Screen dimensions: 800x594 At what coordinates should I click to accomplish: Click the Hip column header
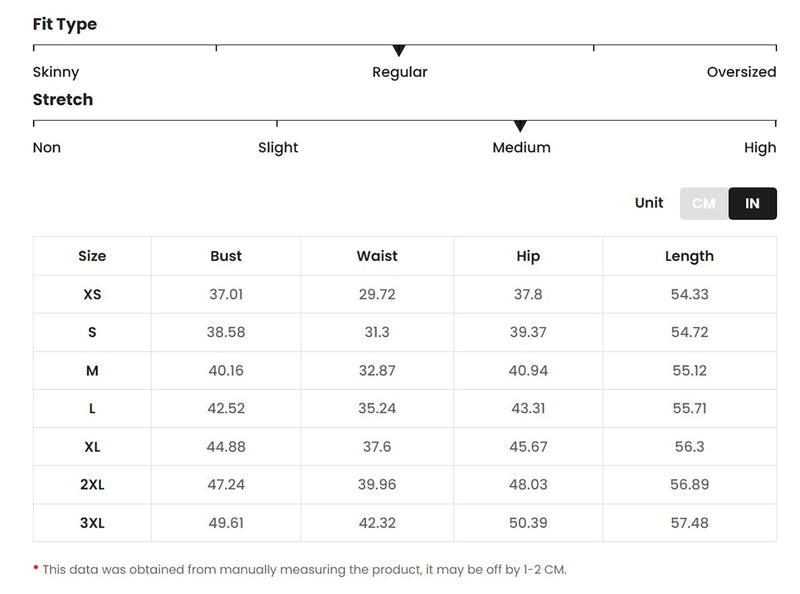(528, 256)
